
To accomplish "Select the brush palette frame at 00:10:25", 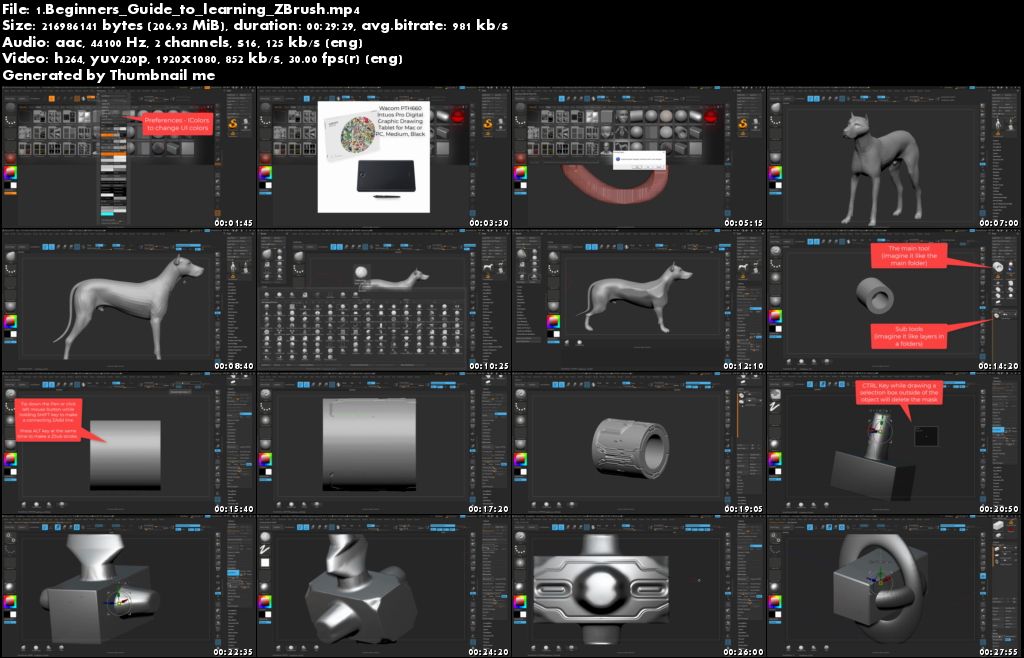I will point(383,300).
